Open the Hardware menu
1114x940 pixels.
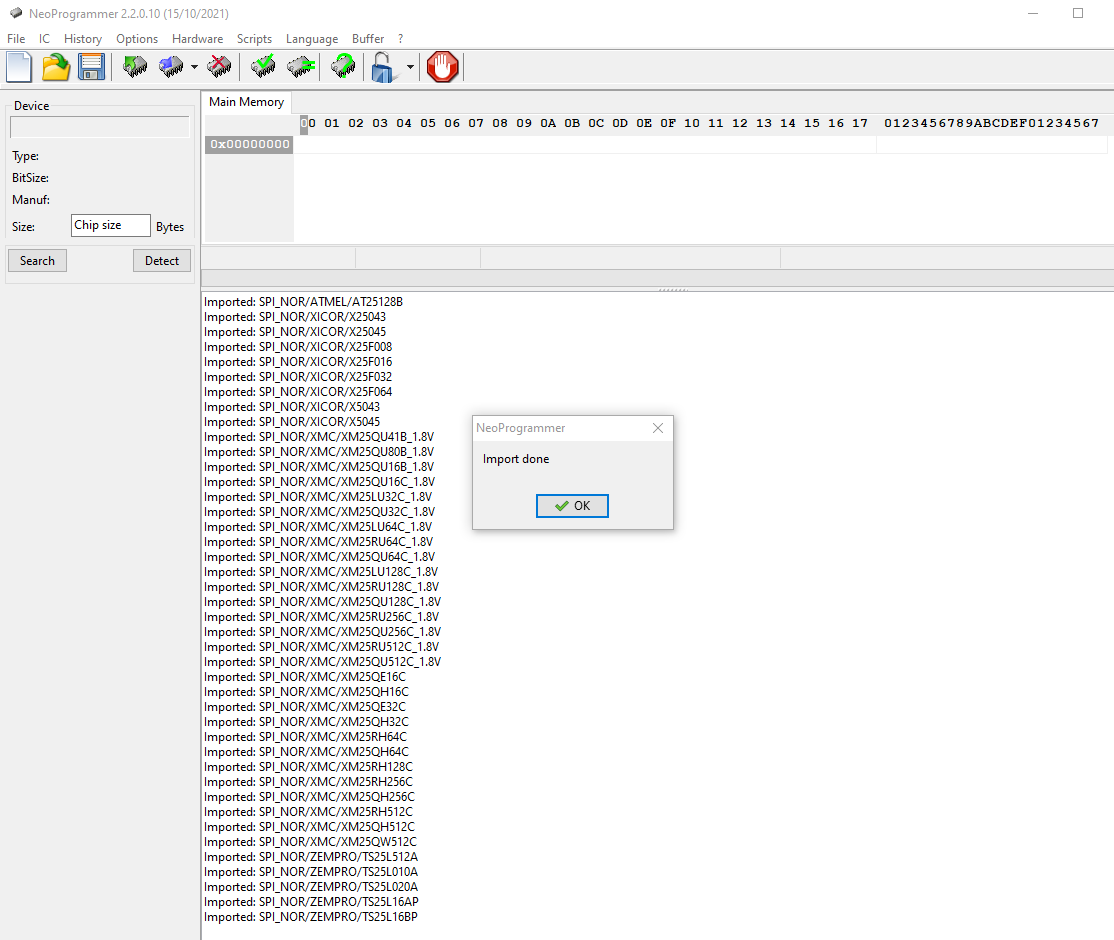(x=198, y=39)
